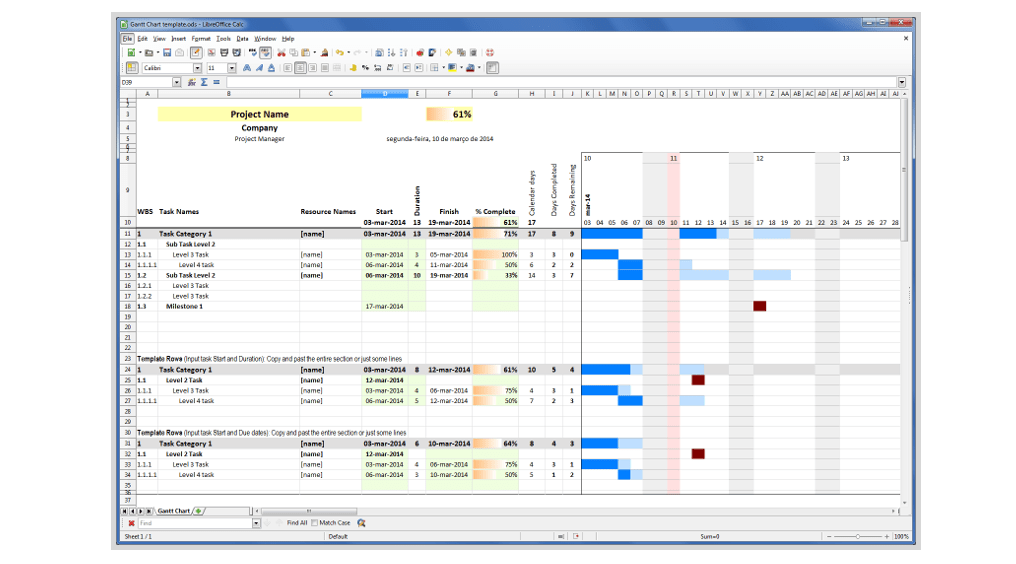This screenshot has width=1016, height=564.
Task: Enable the Match Case checkbox
Action: click(315, 523)
